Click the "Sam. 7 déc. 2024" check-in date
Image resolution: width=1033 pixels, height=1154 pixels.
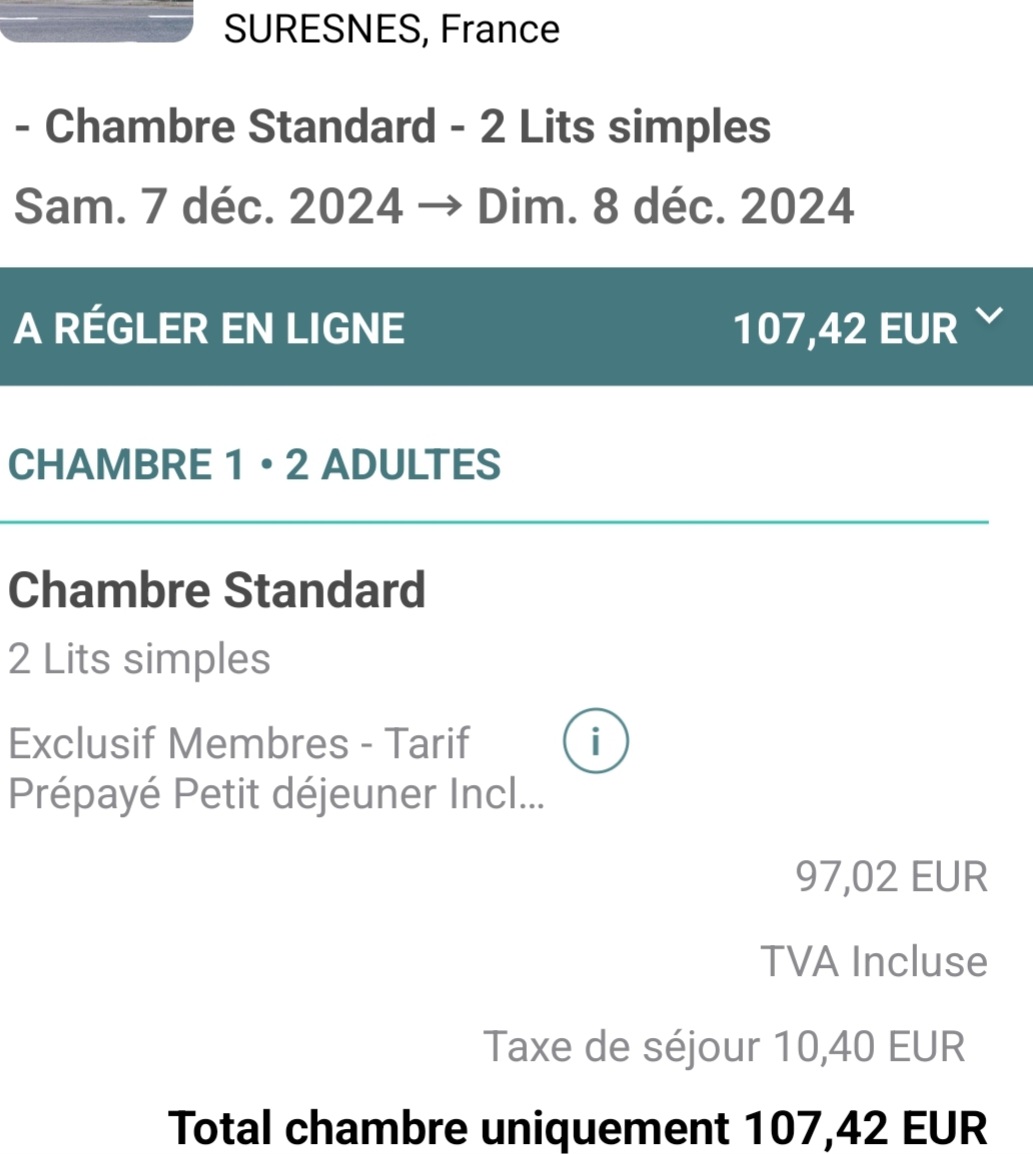click(209, 207)
